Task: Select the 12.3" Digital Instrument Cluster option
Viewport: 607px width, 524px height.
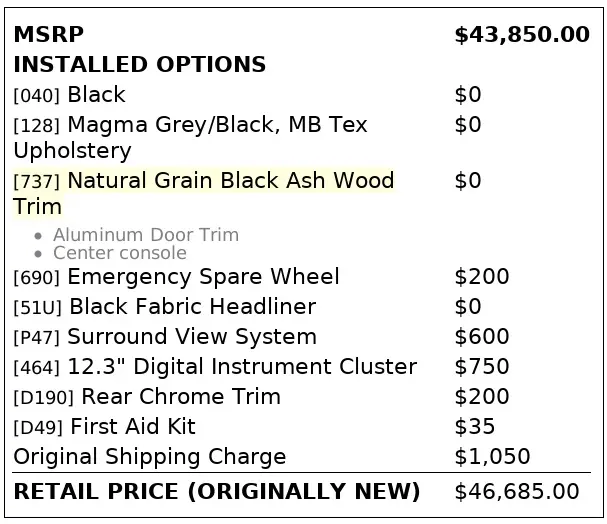Action: click(x=215, y=367)
